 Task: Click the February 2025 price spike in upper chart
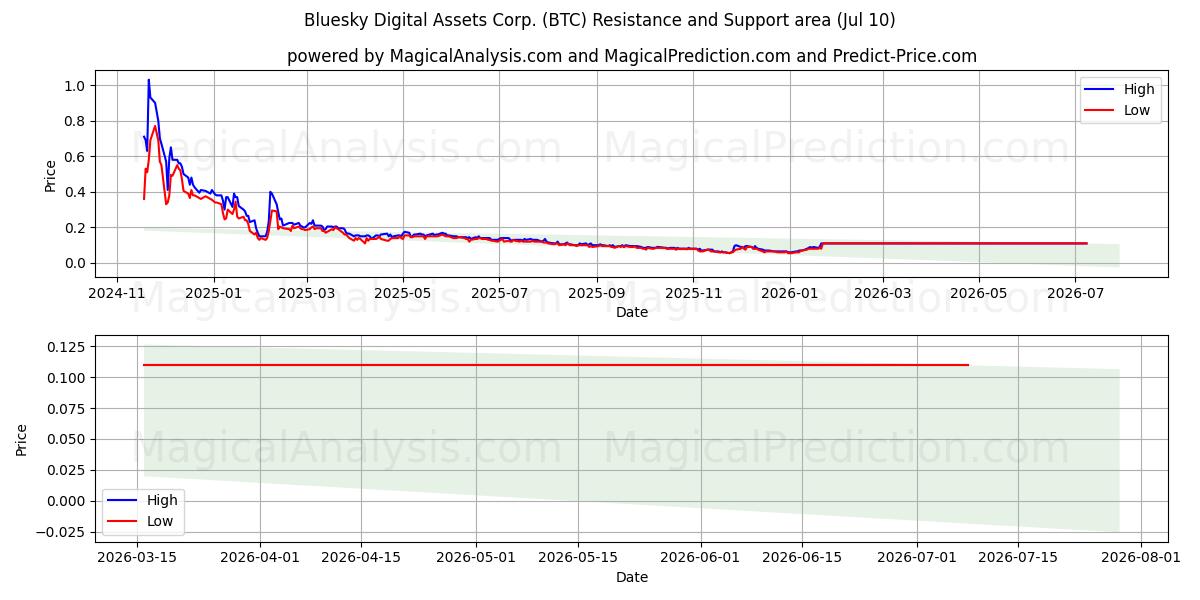(x=271, y=193)
